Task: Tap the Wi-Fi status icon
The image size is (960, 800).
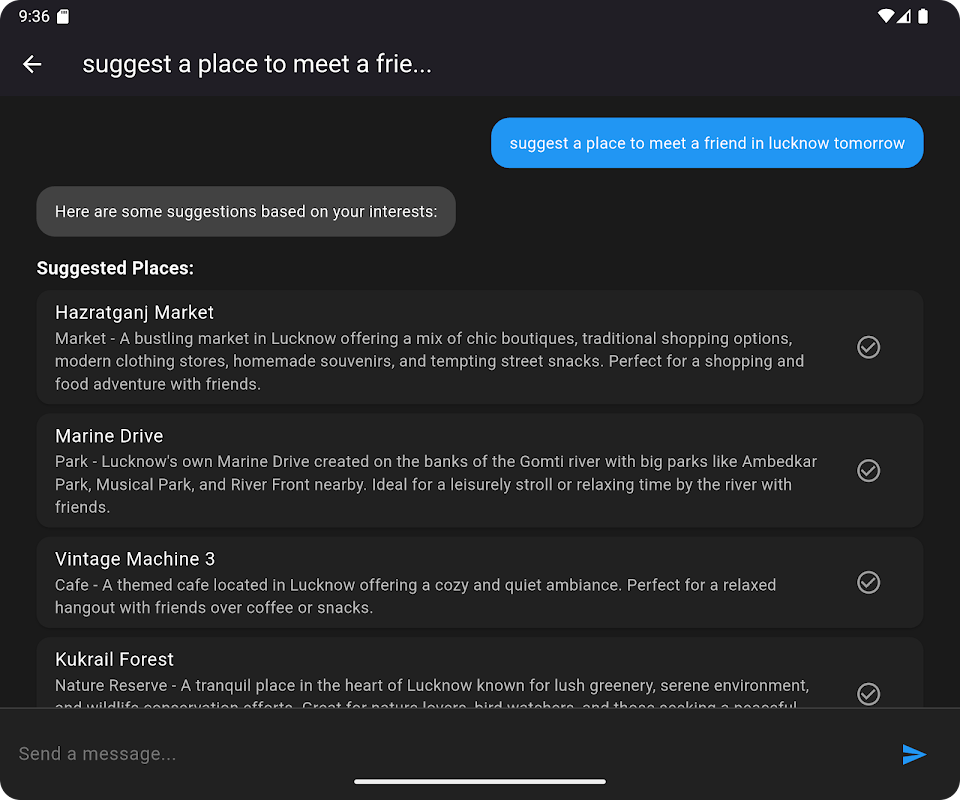Action: coord(885,16)
